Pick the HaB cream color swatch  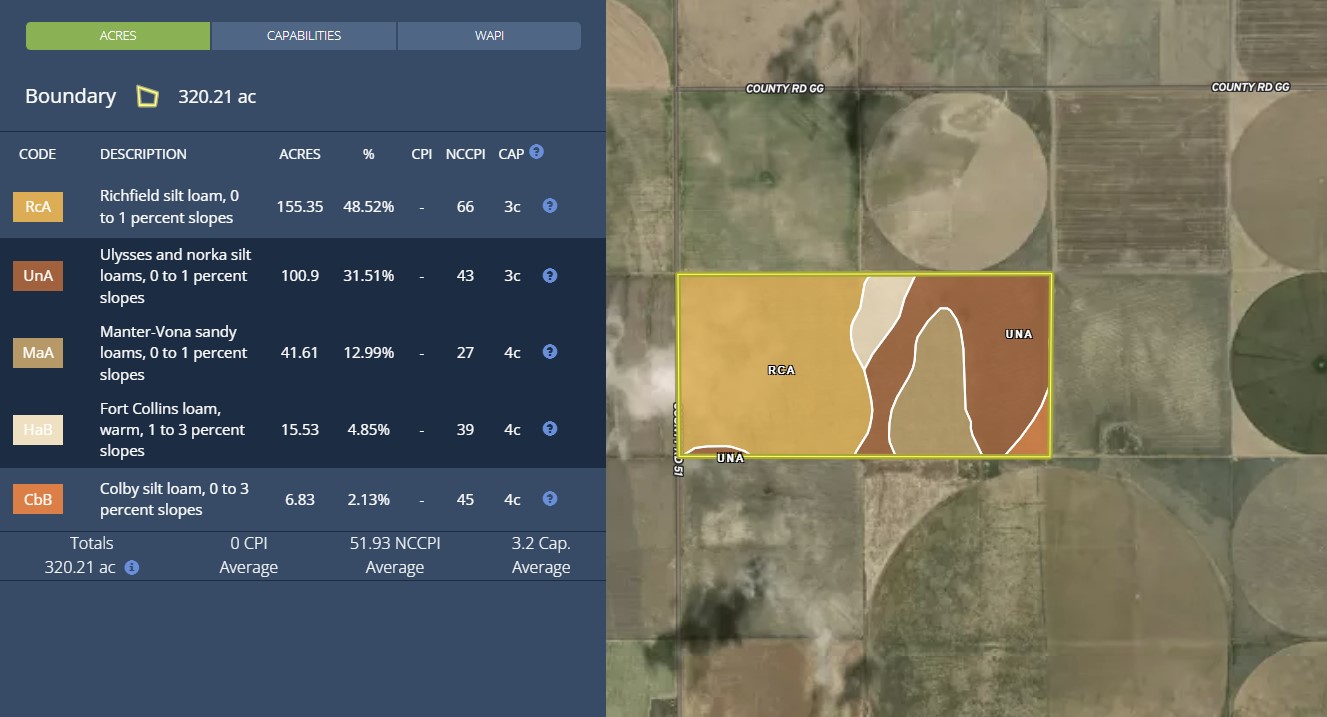click(38, 430)
